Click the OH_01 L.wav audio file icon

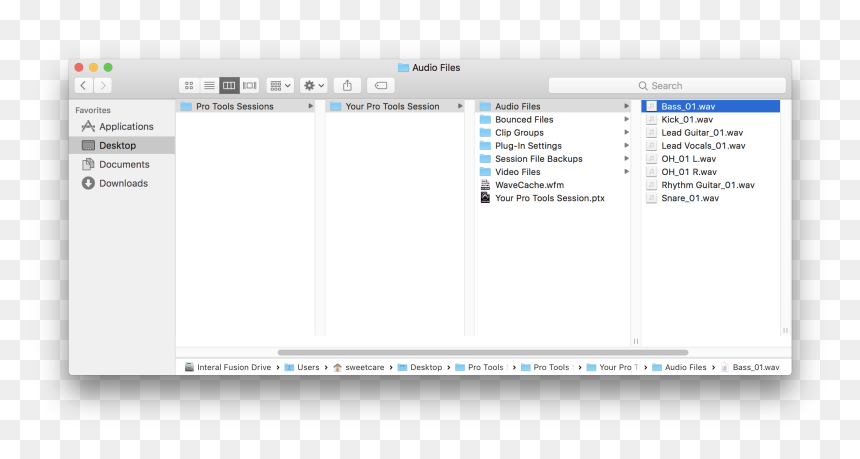(x=652, y=159)
